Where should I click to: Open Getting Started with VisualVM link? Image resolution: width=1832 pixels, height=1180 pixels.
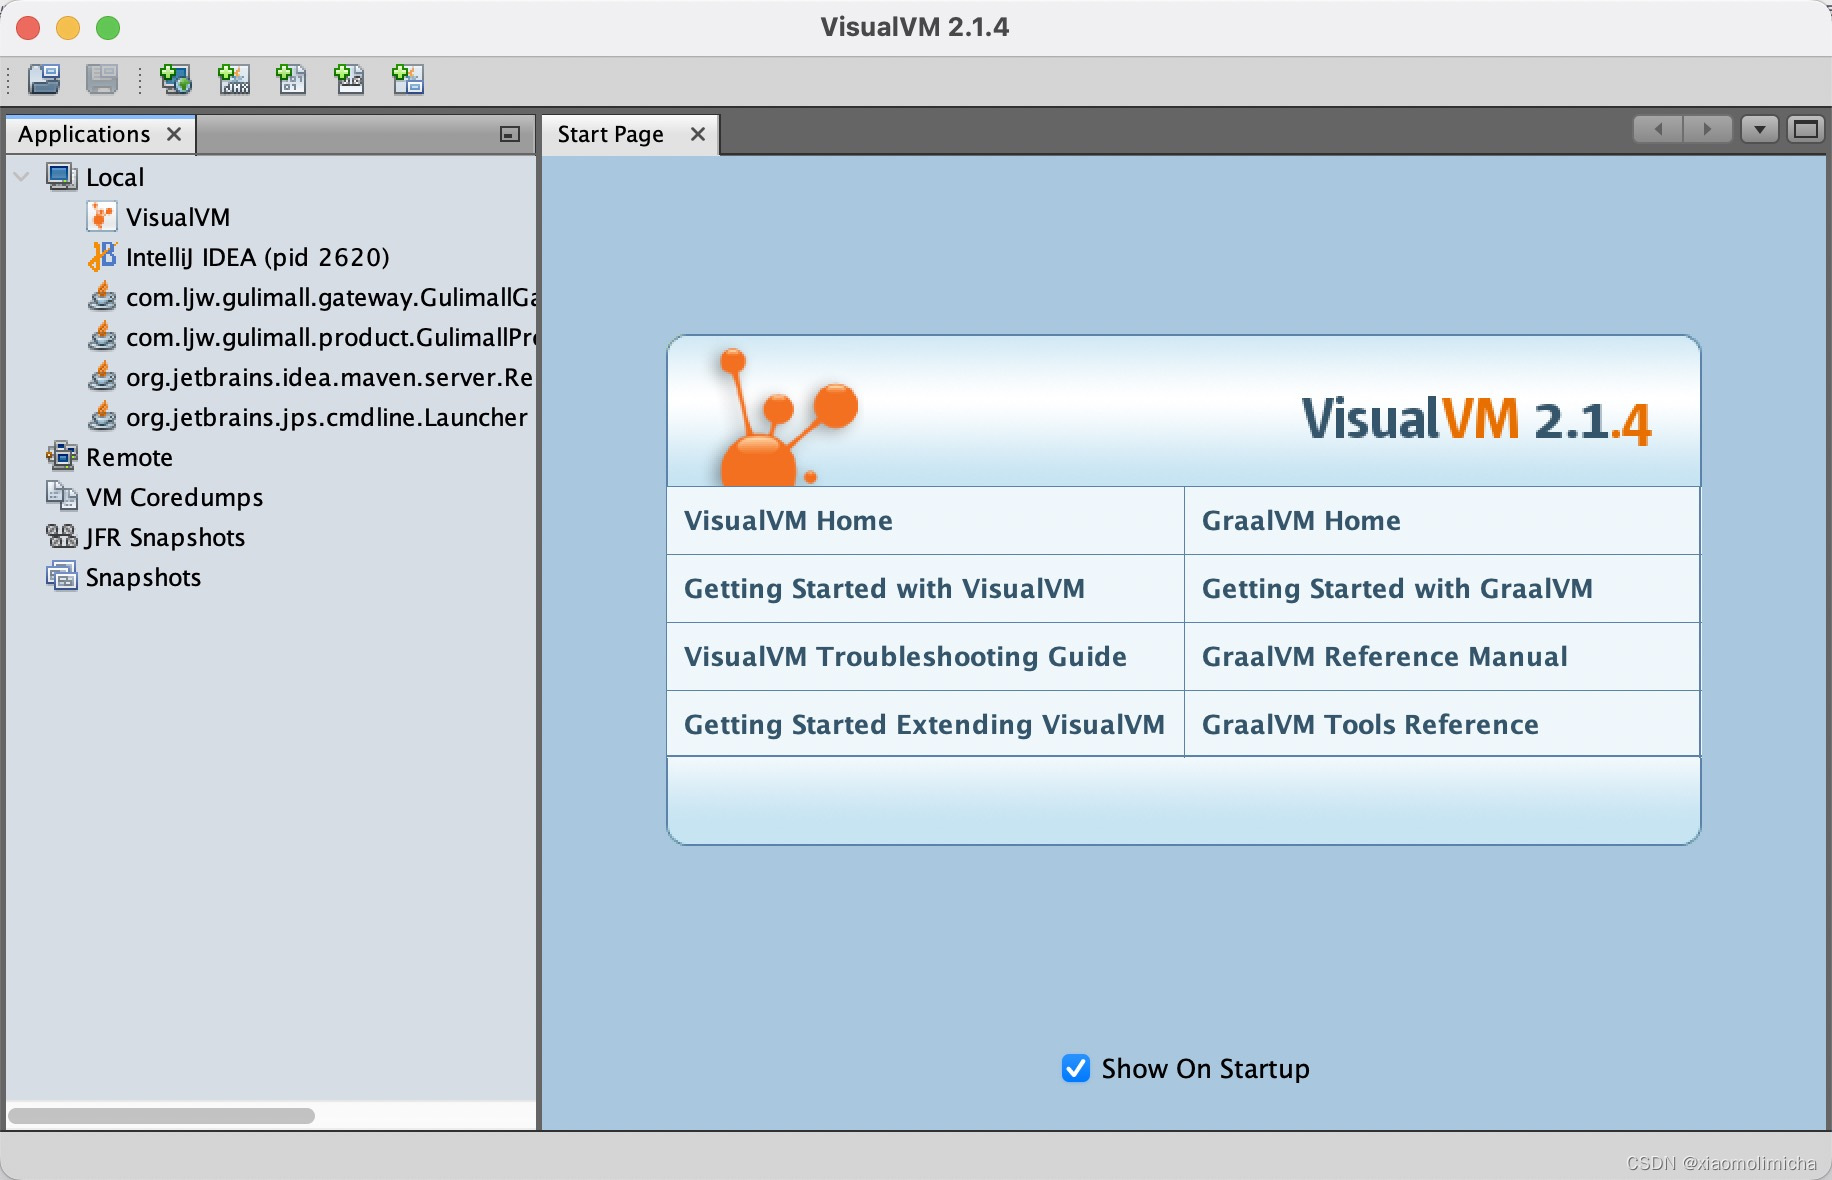click(884, 588)
